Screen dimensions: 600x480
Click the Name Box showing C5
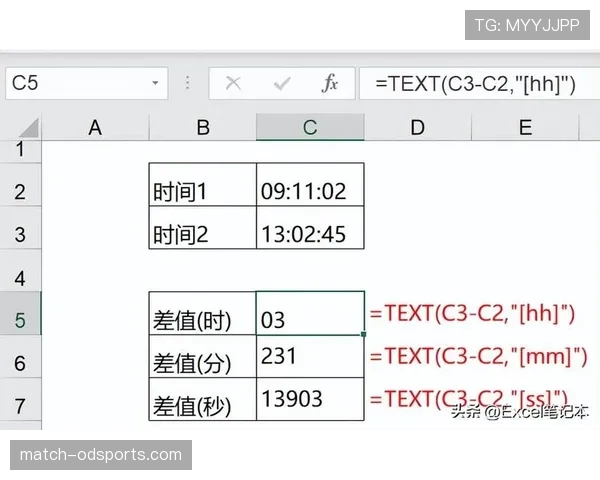click(86, 83)
